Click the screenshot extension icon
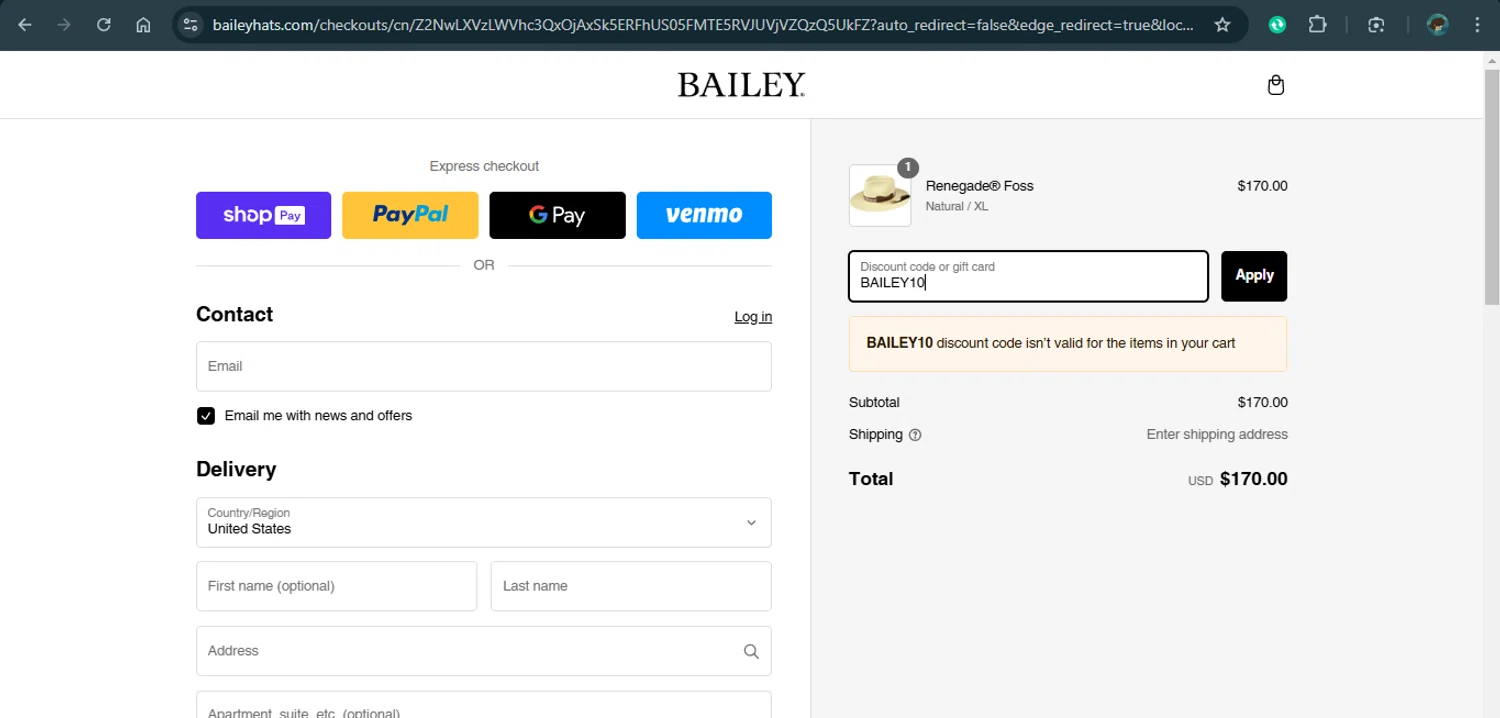 [x=1377, y=25]
